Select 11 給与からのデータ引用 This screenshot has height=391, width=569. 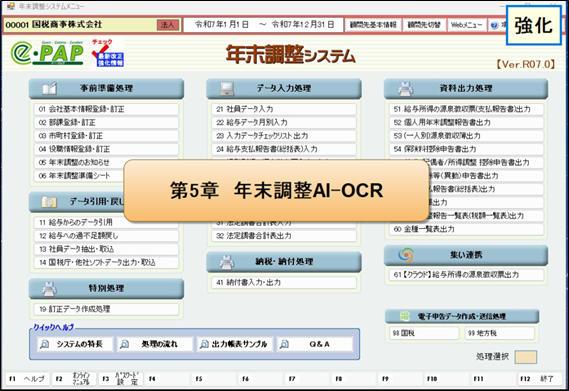pyautogui.click(x=106, y=223)
